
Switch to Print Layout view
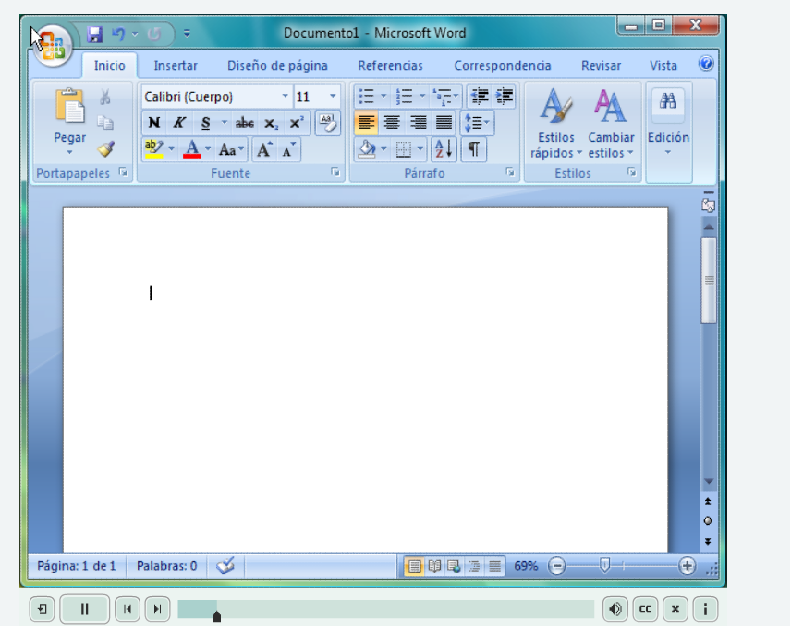414,566
